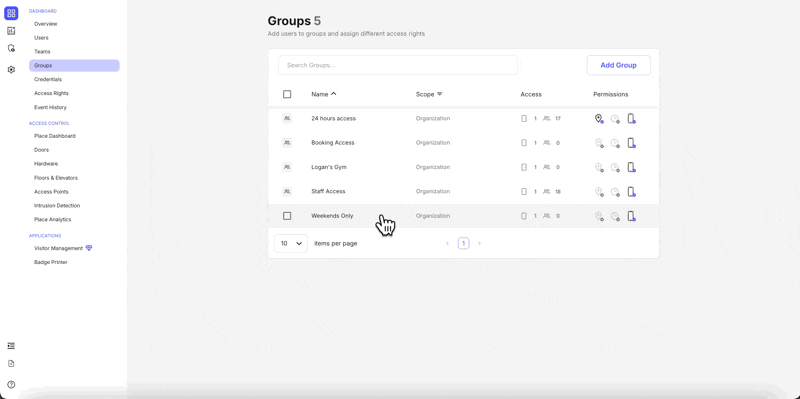Open the Logan's Gym group name
Screen dimensions: 800x399
click(330, 167)
